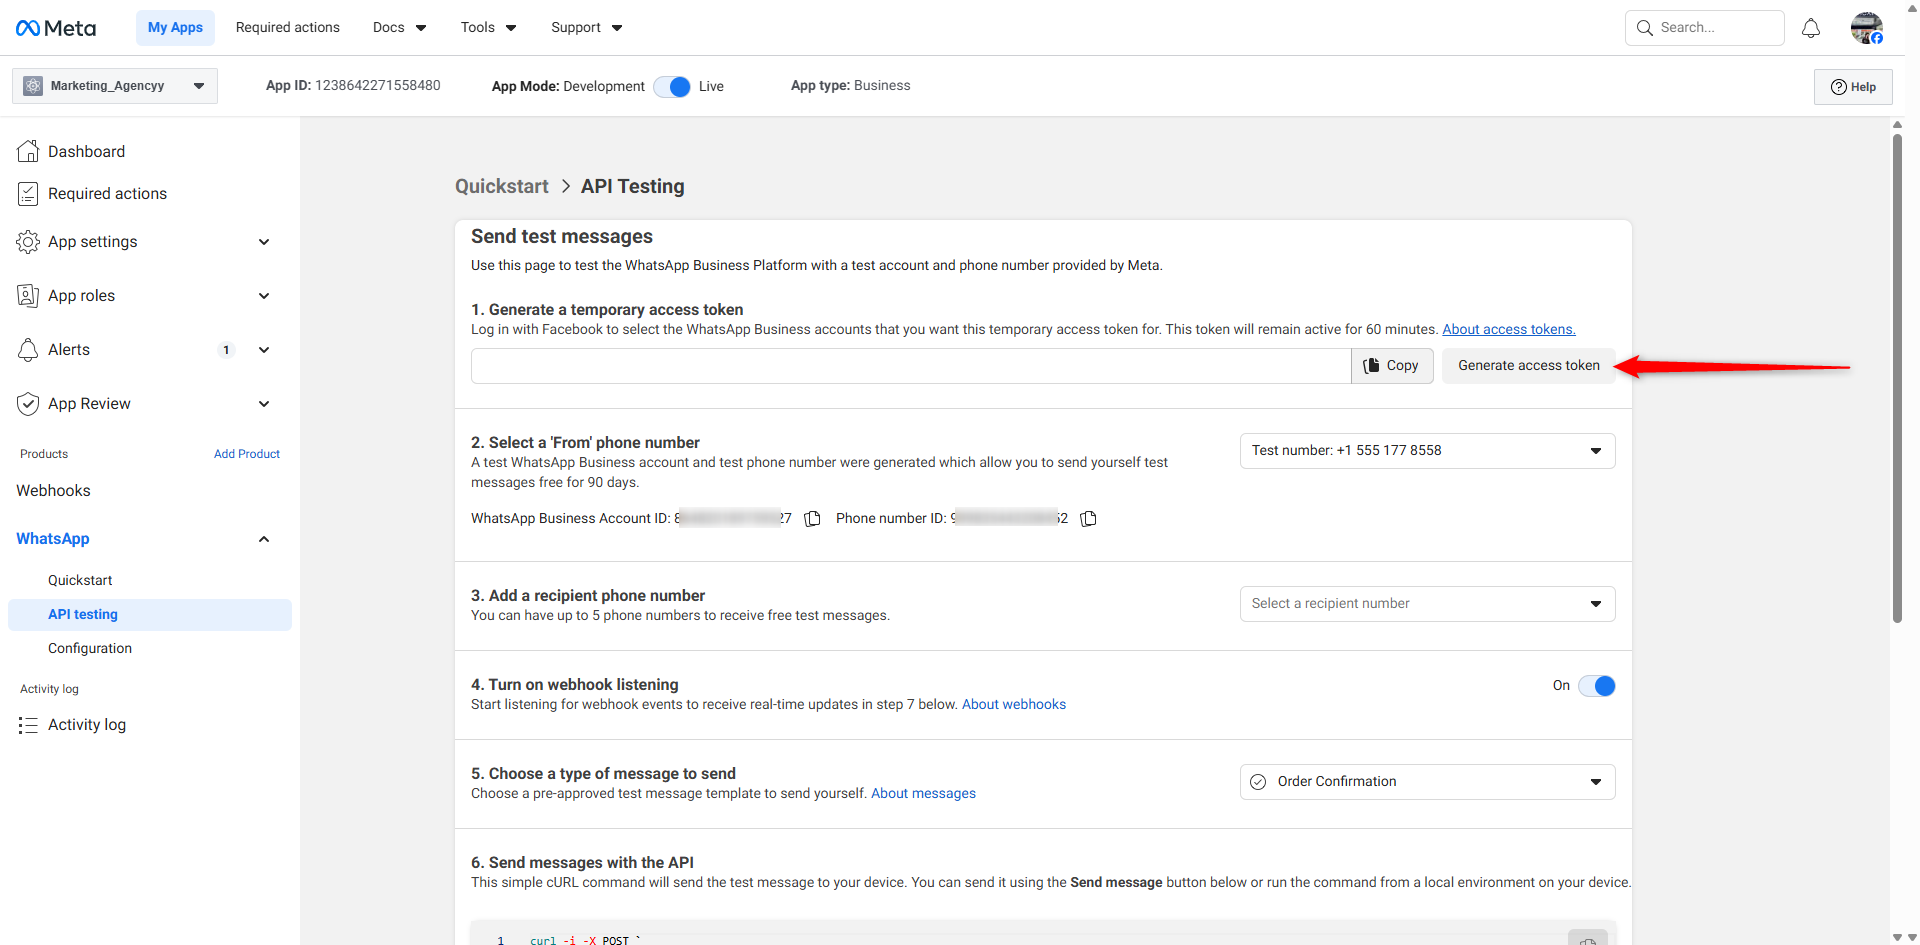Click the page vertical scrollbar
The width and height of the screenshot is (1920, 945).
[x=1897, y=378]
